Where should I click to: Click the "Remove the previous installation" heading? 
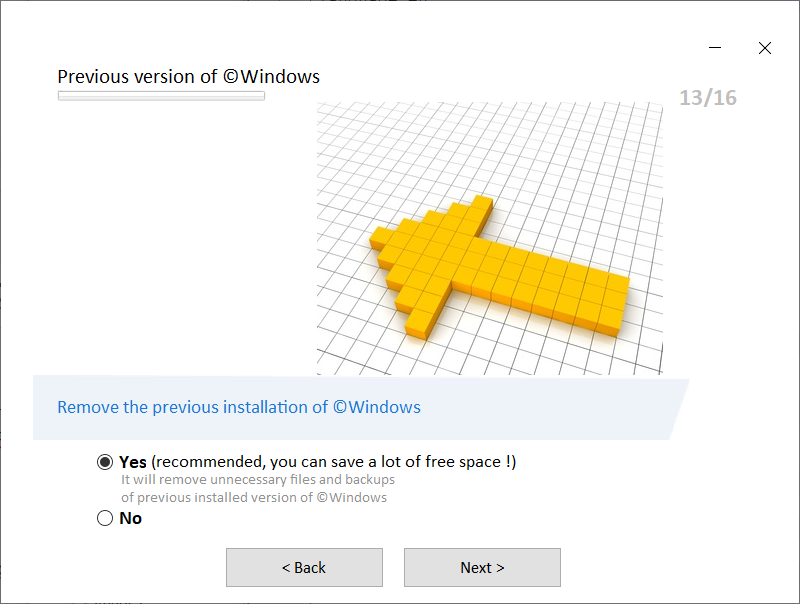pyautogui.click(x=239, y=407)
